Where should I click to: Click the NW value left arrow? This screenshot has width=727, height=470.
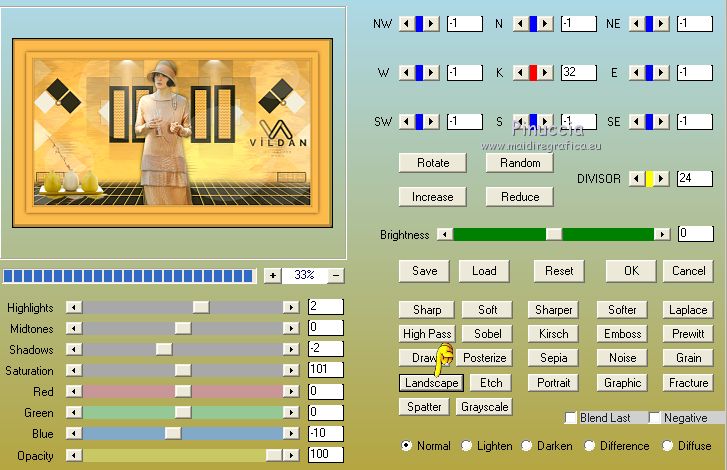(405, 23)
